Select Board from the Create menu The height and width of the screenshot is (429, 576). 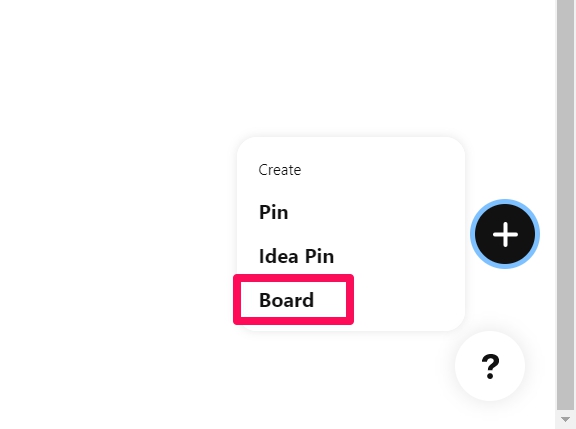tap(287, 300)
